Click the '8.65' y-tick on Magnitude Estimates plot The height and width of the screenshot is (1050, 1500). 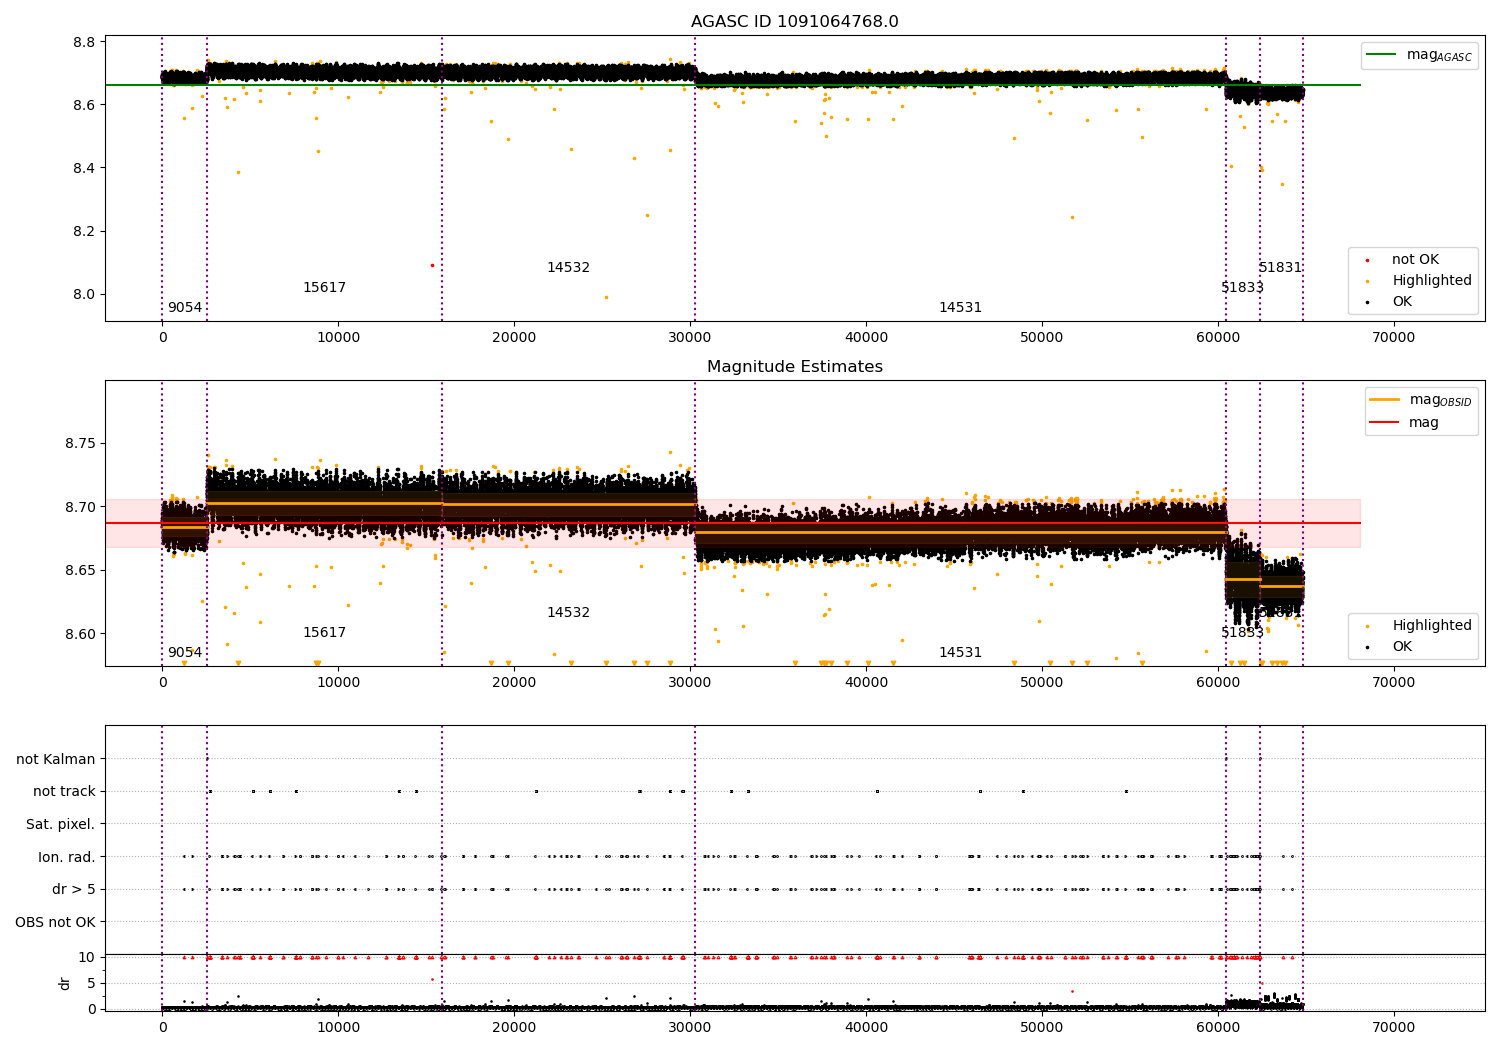click(x=80, y=570)
